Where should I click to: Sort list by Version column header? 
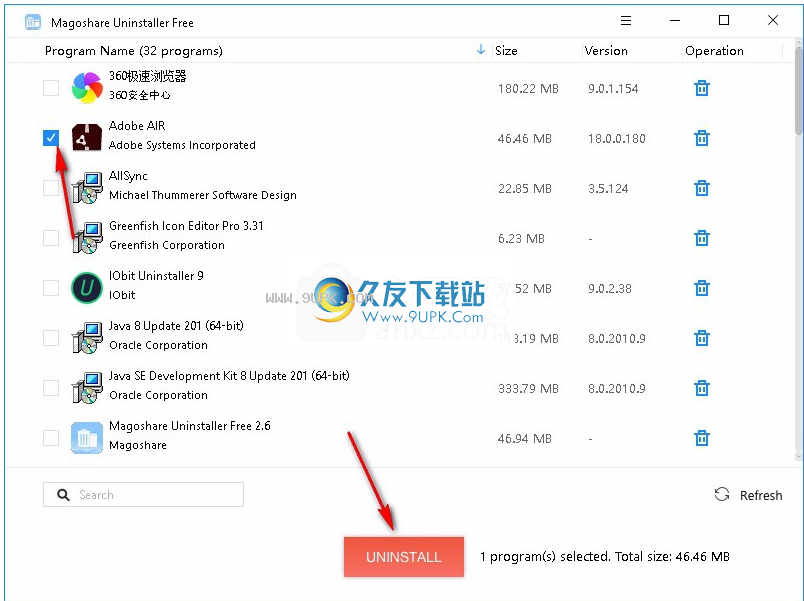(606, 51)
